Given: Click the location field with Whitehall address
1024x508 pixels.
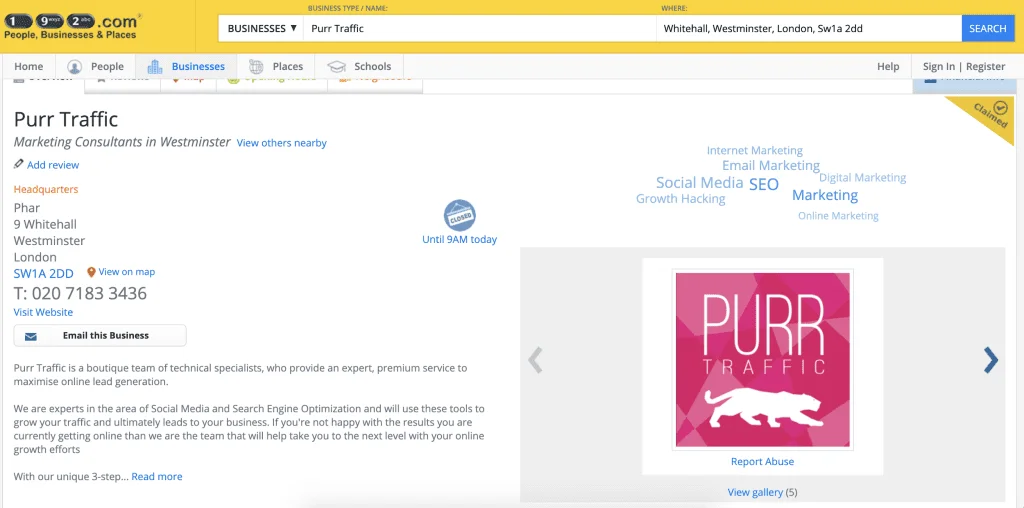Looking at the screenshot, I should click(x=808, y=29).
